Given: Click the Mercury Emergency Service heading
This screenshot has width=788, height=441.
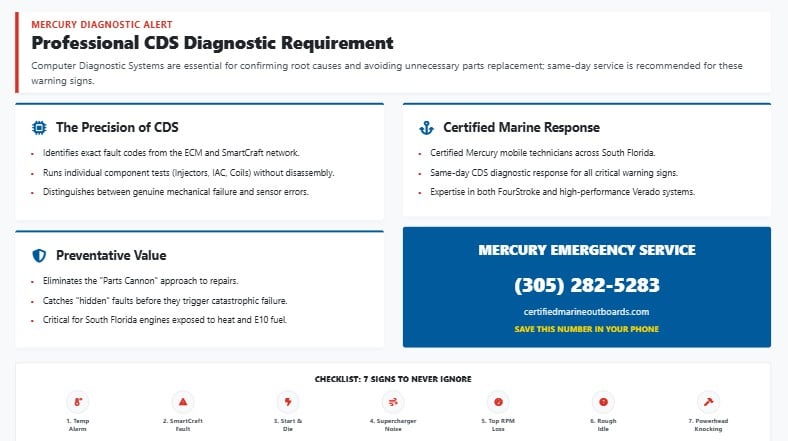Looking at the screenshot, I should tap(586, 250).
